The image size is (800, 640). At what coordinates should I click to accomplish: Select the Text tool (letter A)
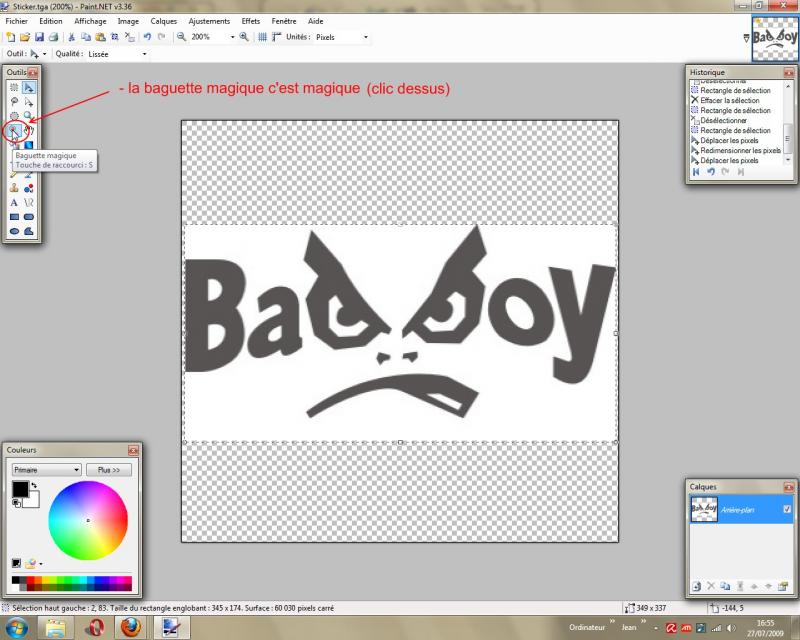pyautogui.click(x=14, y=203)
